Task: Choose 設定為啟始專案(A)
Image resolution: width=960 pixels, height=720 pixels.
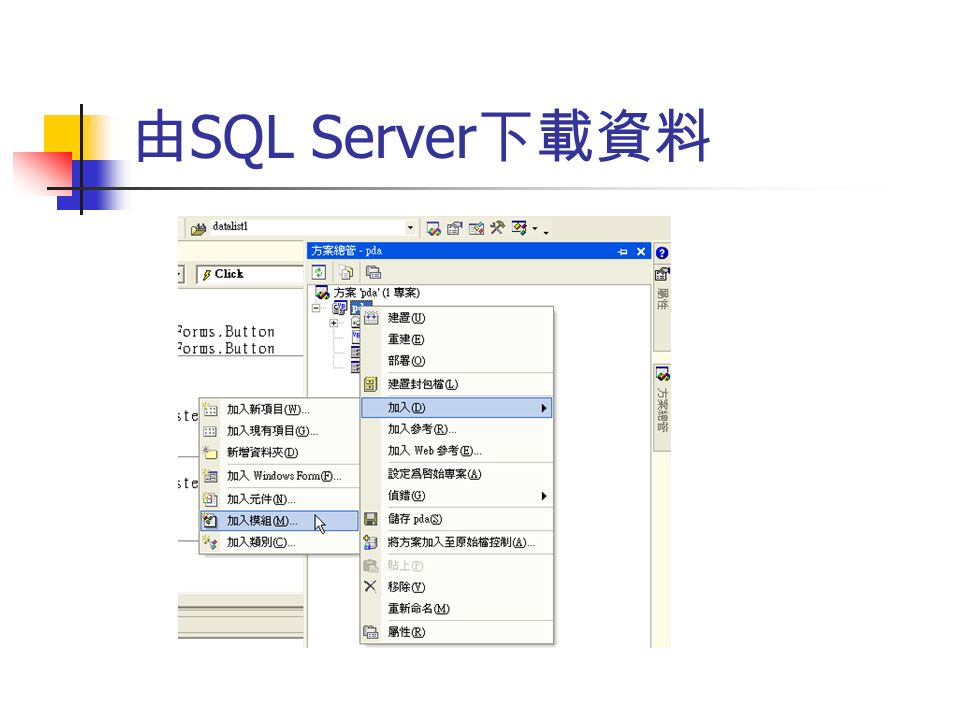Action: click(x=456, y=474)
